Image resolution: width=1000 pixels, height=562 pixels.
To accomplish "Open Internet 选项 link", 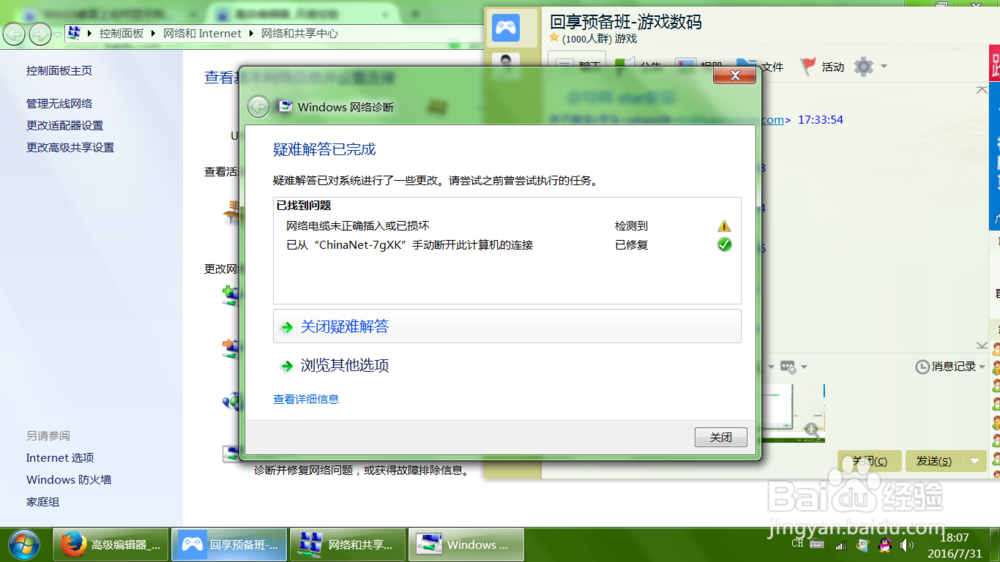I will tap(60, 458).
